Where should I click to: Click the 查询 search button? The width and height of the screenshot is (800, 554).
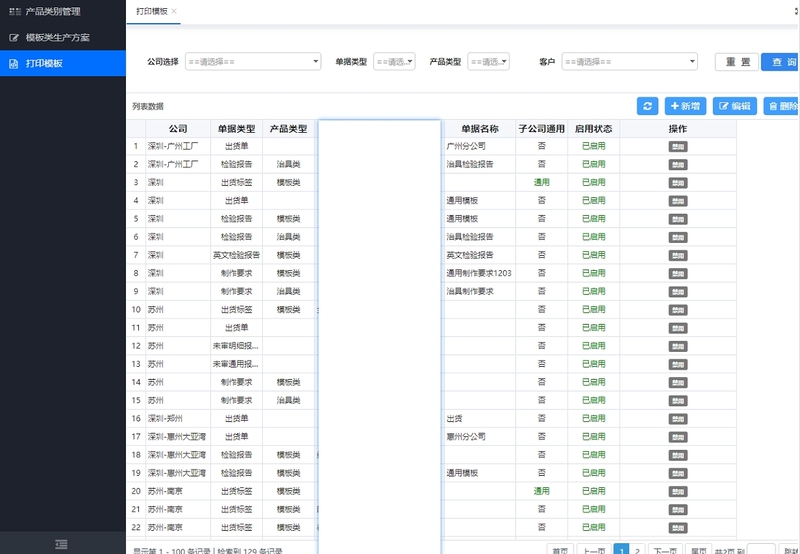(x=781, y=61)
